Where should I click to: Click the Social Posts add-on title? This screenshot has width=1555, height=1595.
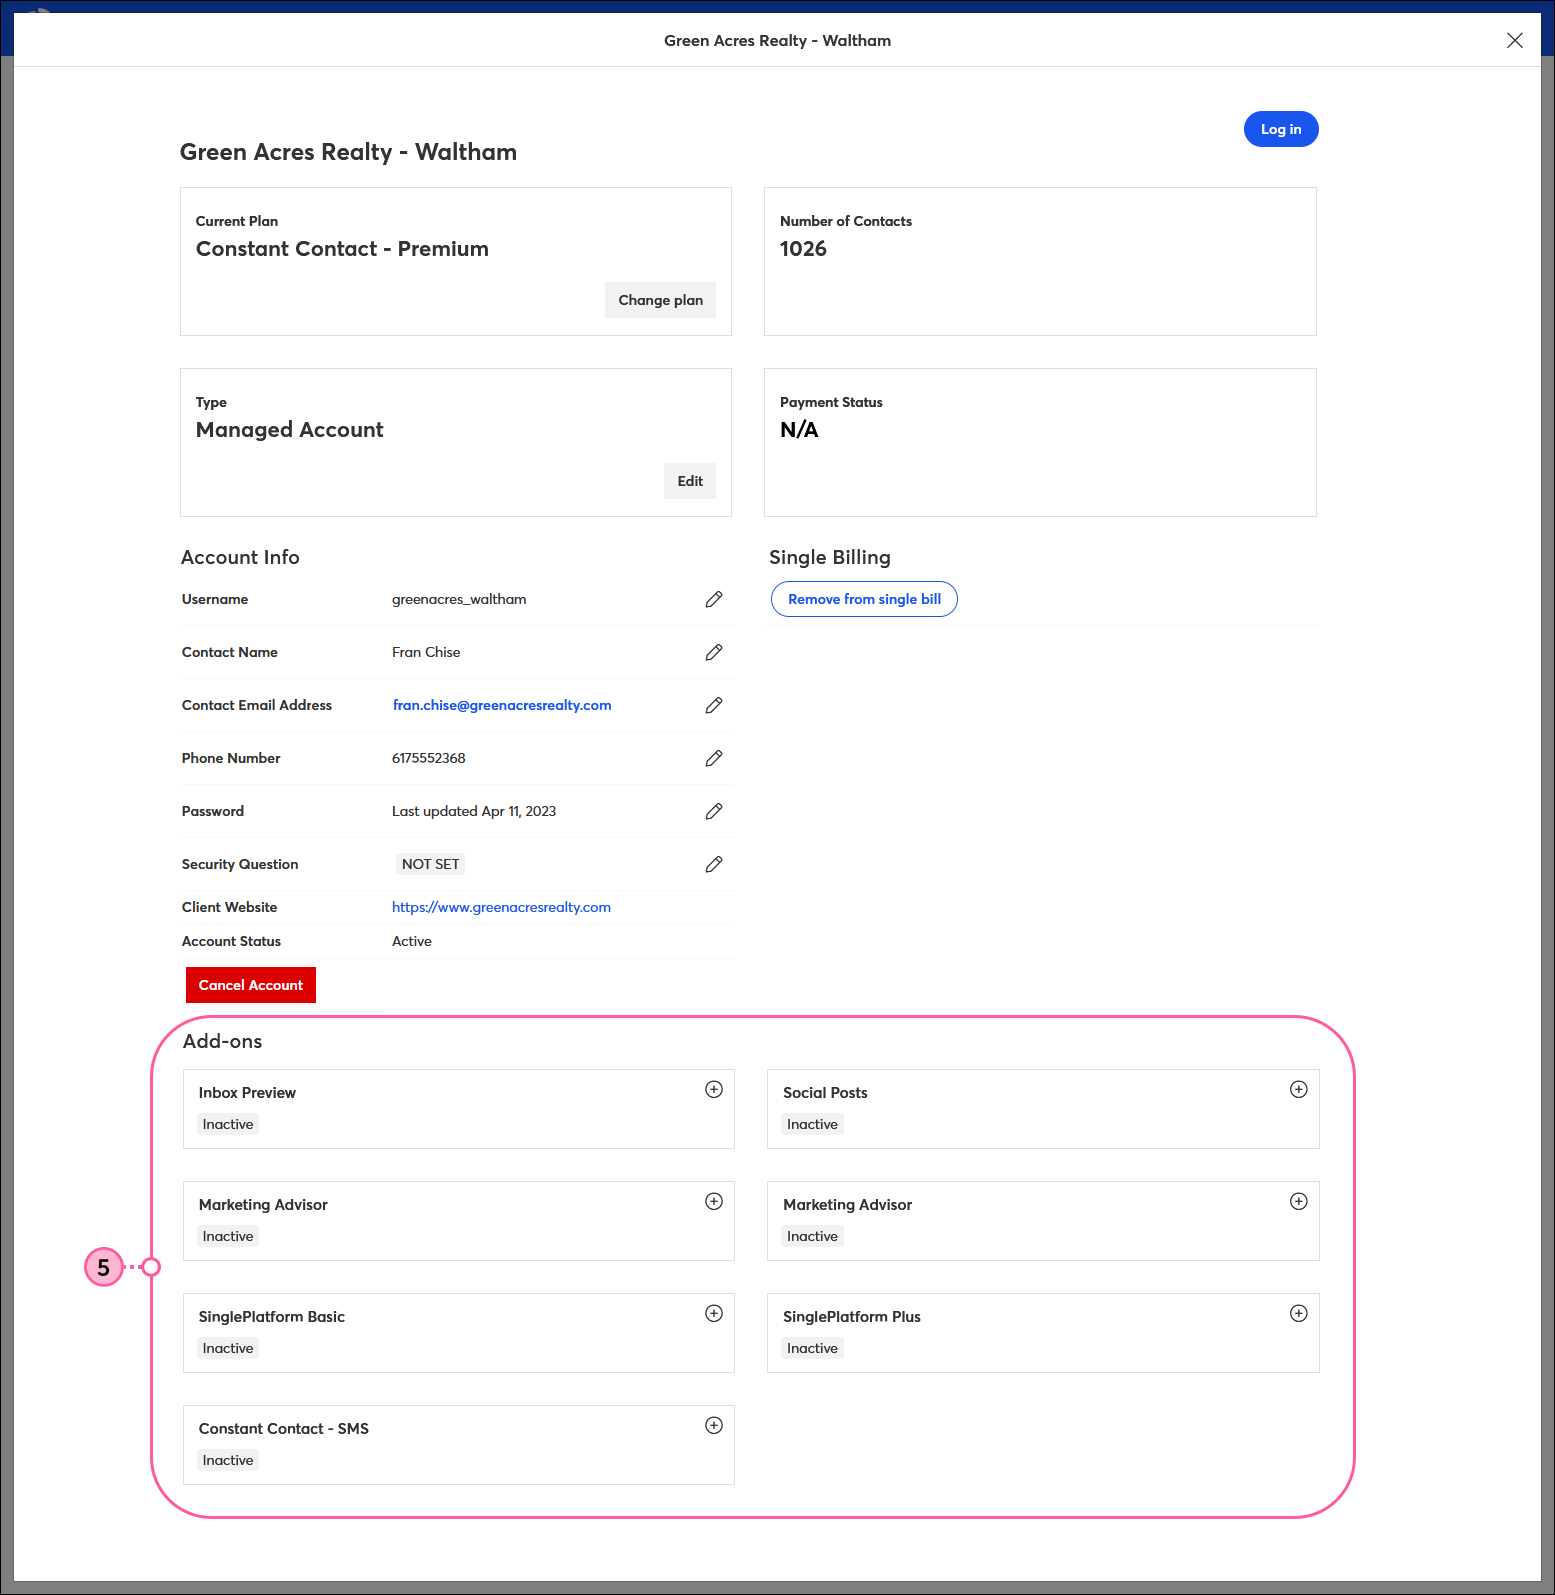[825, 1092]
